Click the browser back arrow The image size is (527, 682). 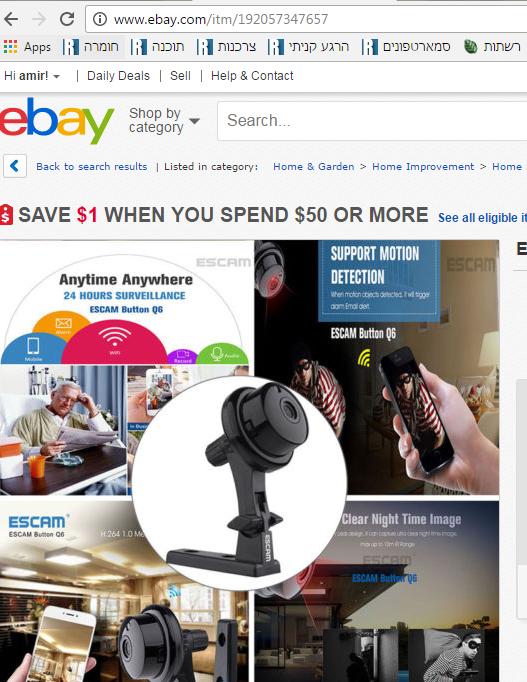[11, 19]
